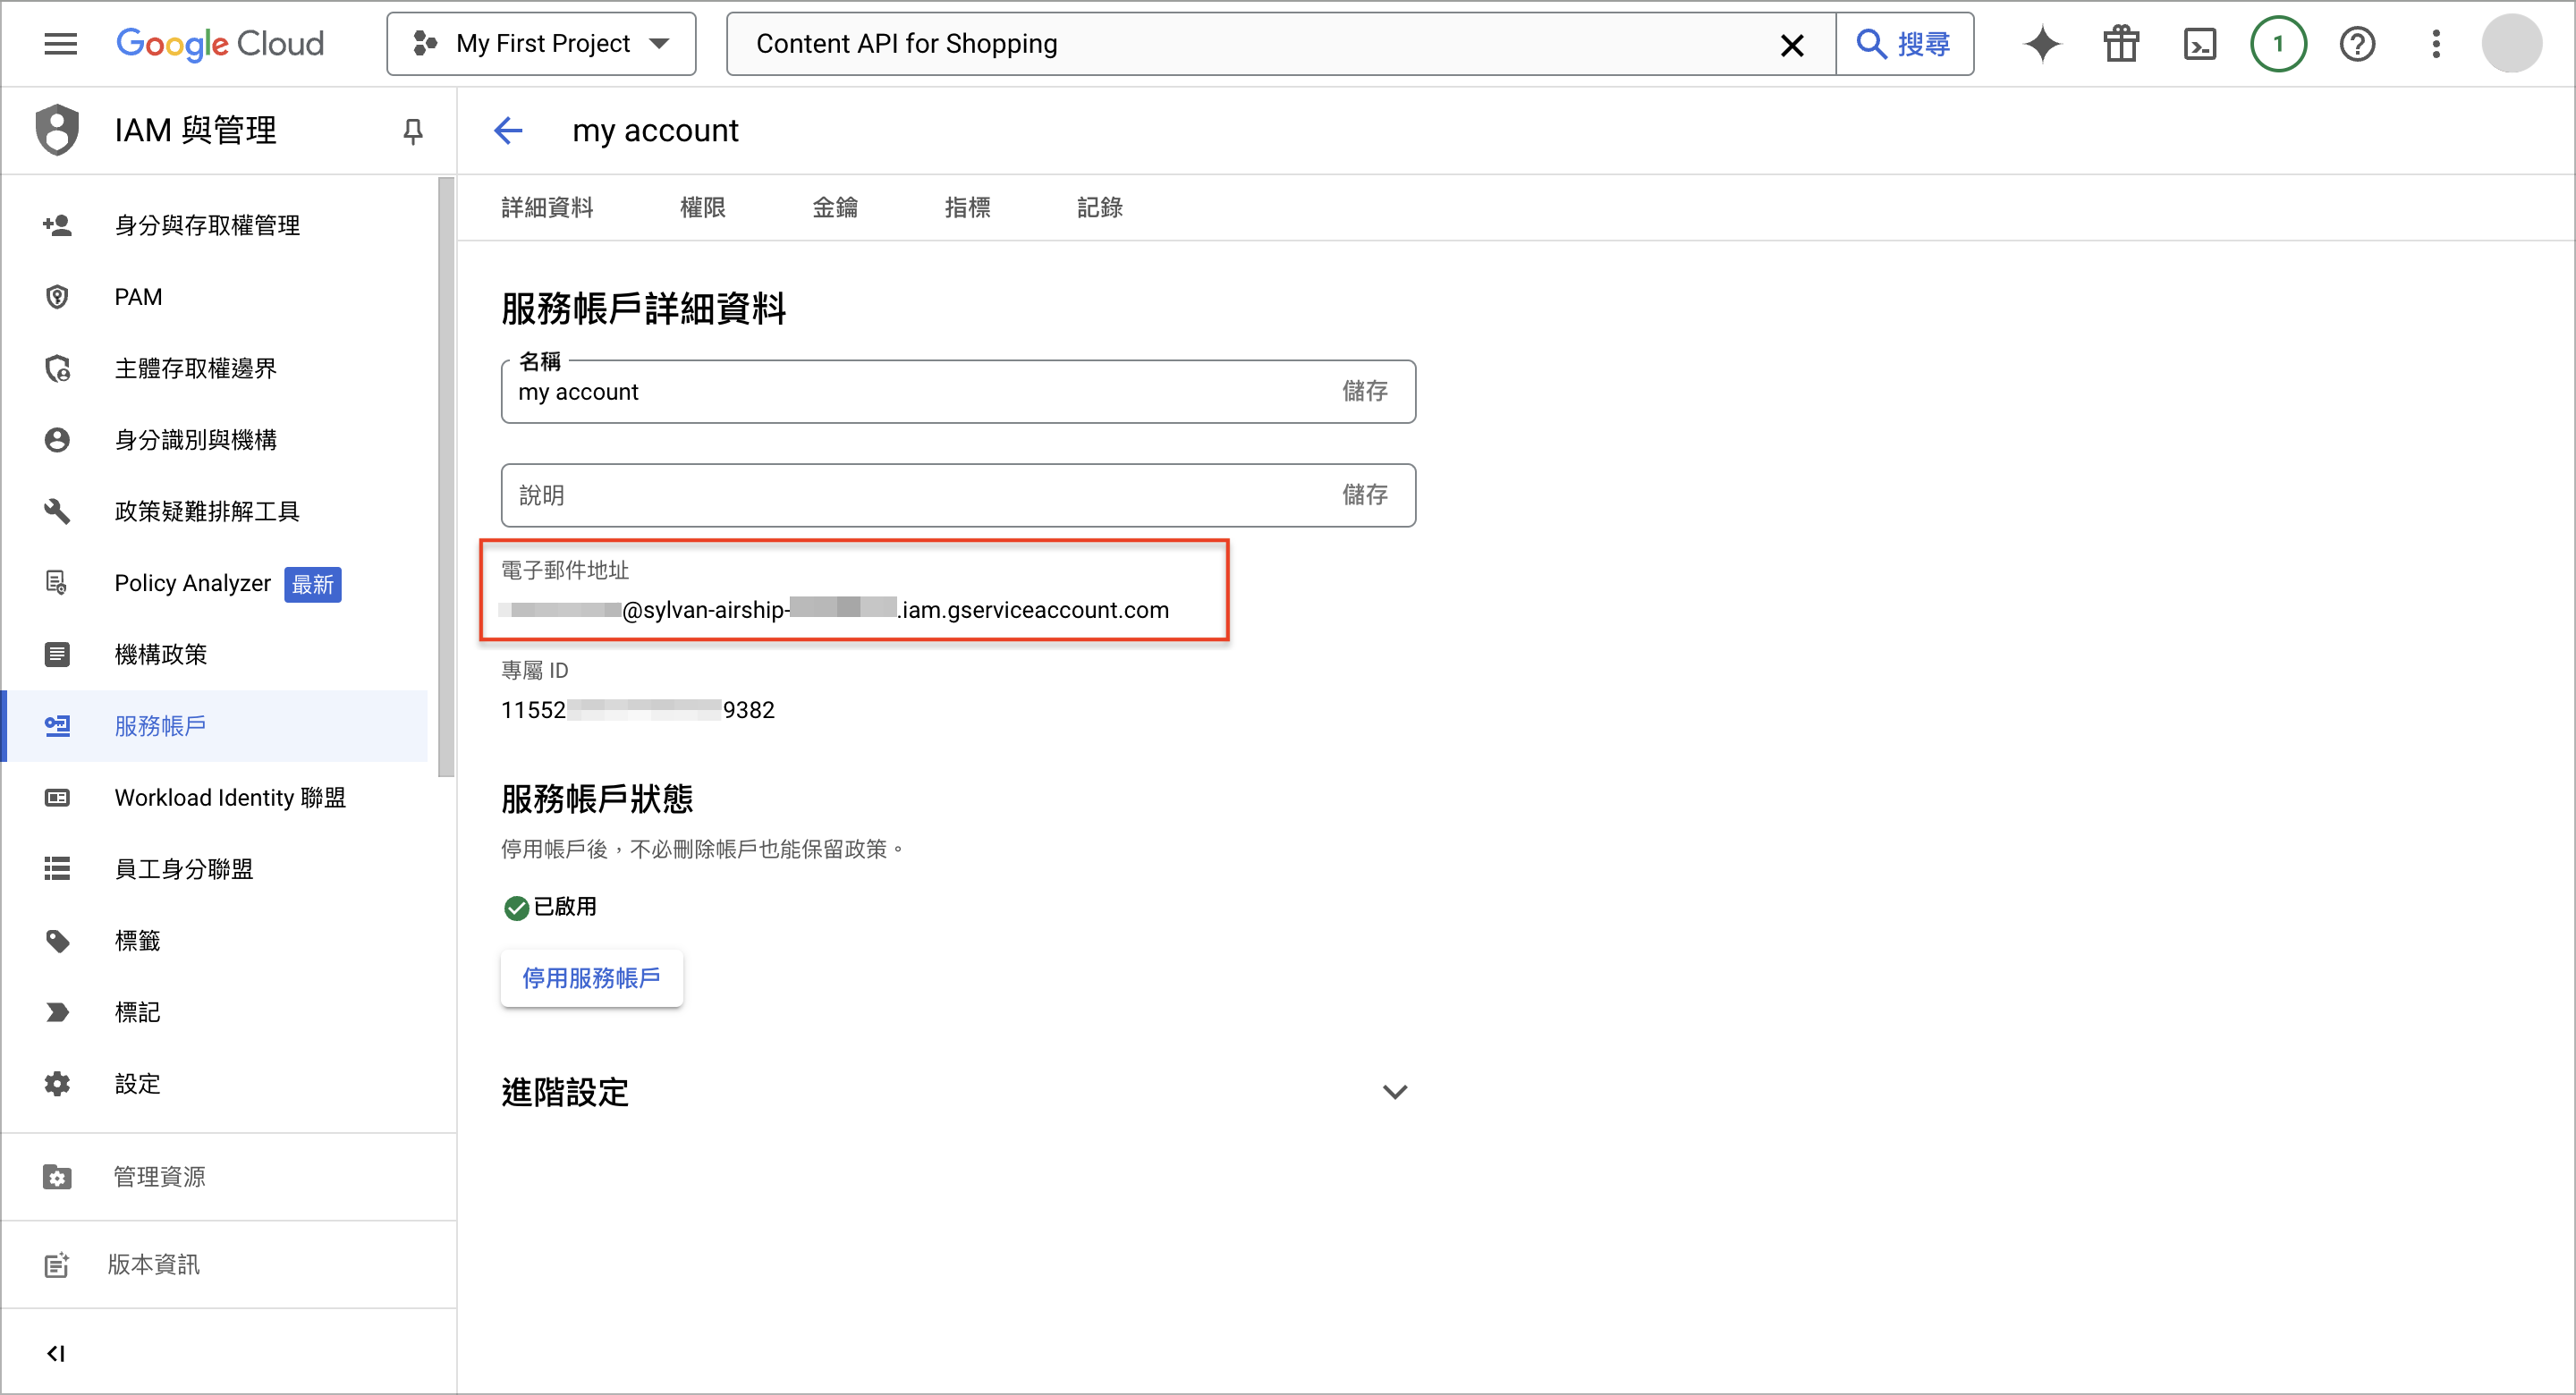Viewport: 2576px width, 1395px height.
Task: Open 政策疑難排解工具 in the sidebar
Action: [x=215, y=511]
